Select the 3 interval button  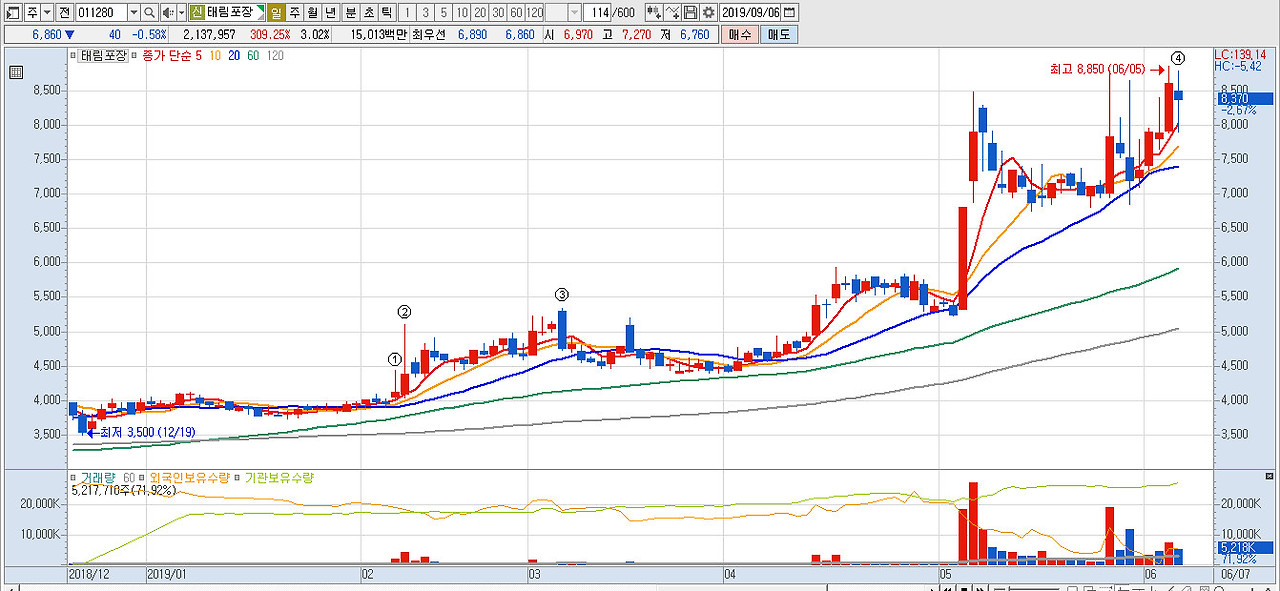pyautogui.click(x=426, y=13)
